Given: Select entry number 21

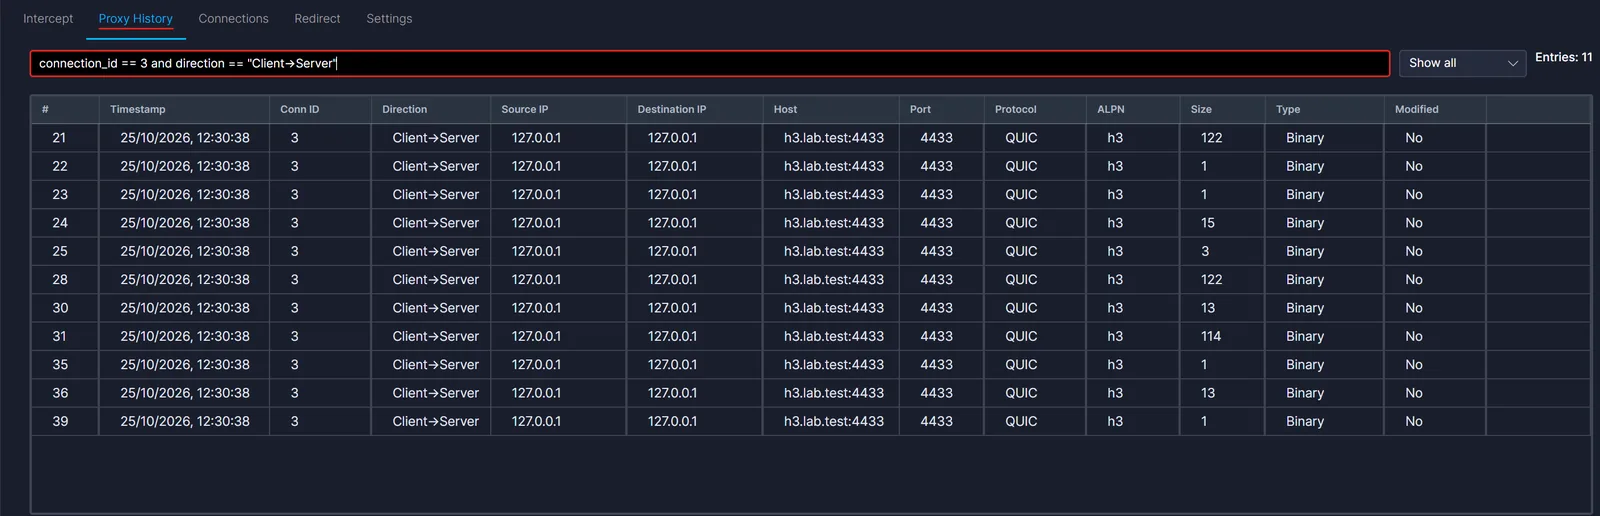Looking at the screenshot, I should (x=810, y=138).
